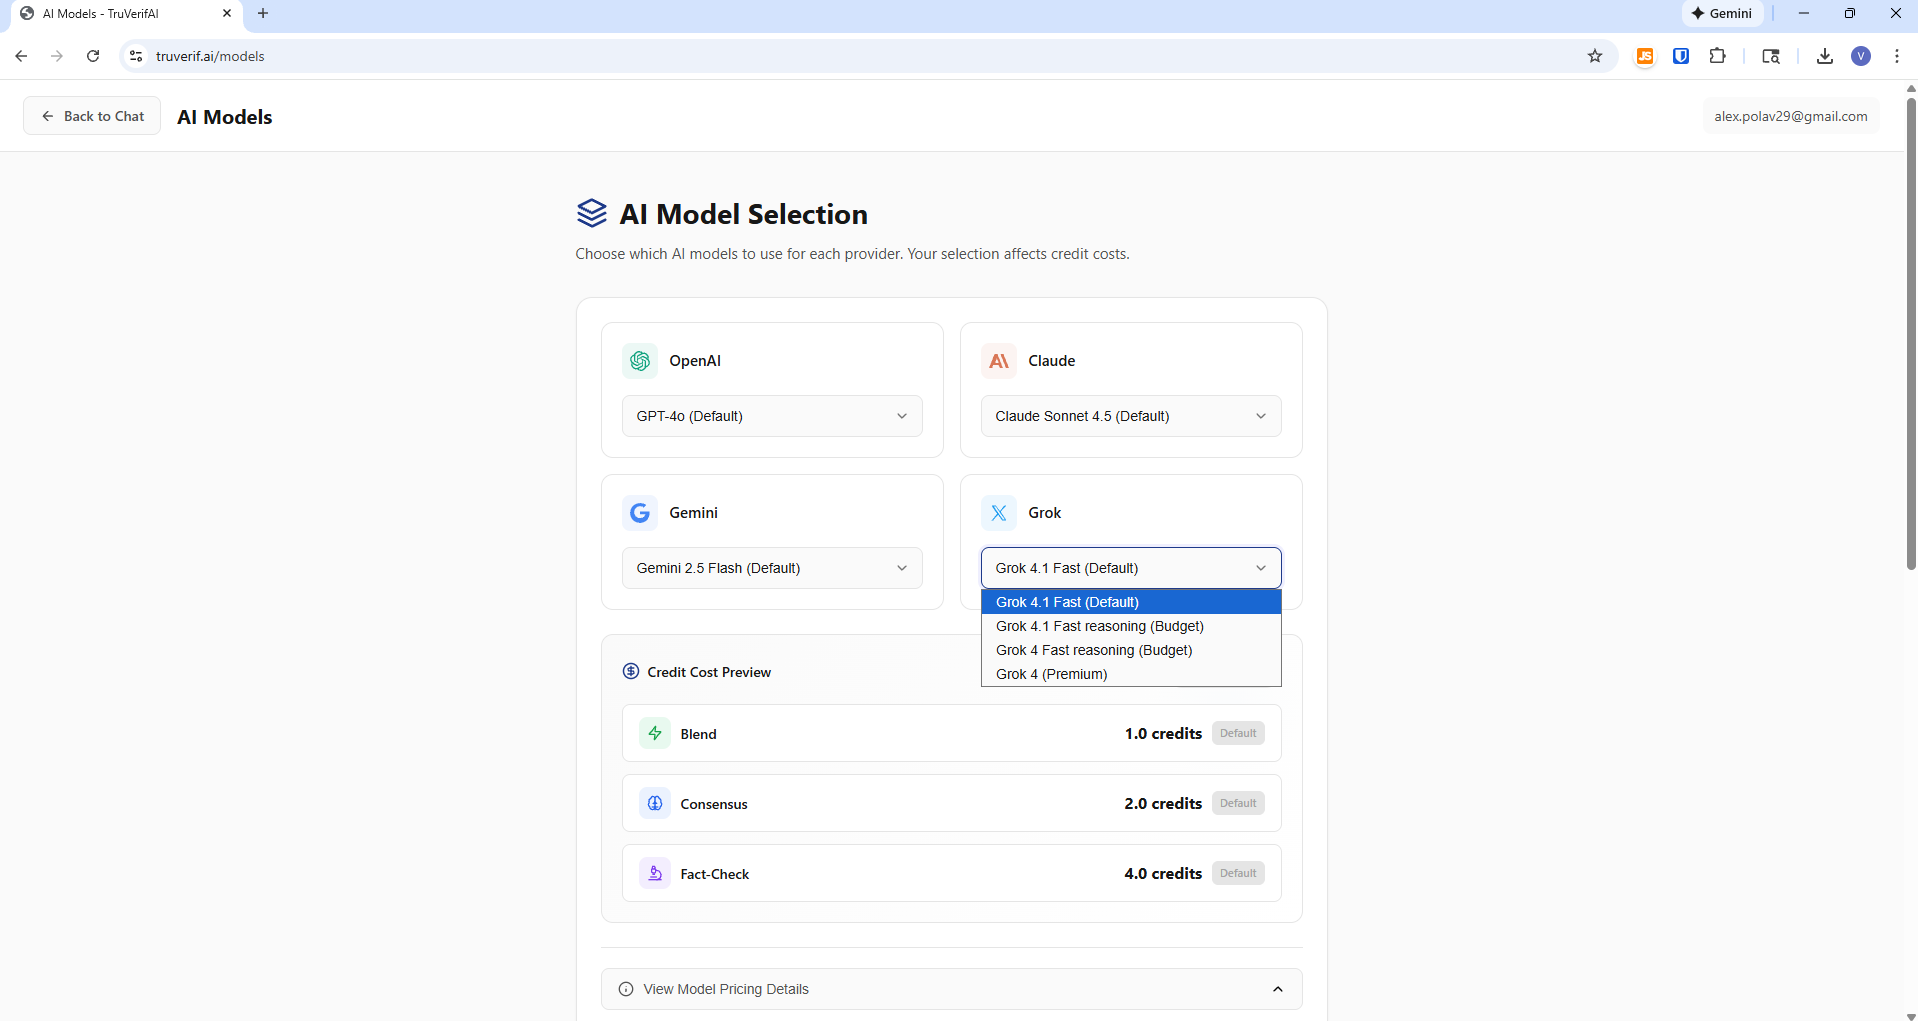The height and width of the screenshot is (1021, 1918).
Task: Click the Gemini provider icon
Action: pos(641,512)
